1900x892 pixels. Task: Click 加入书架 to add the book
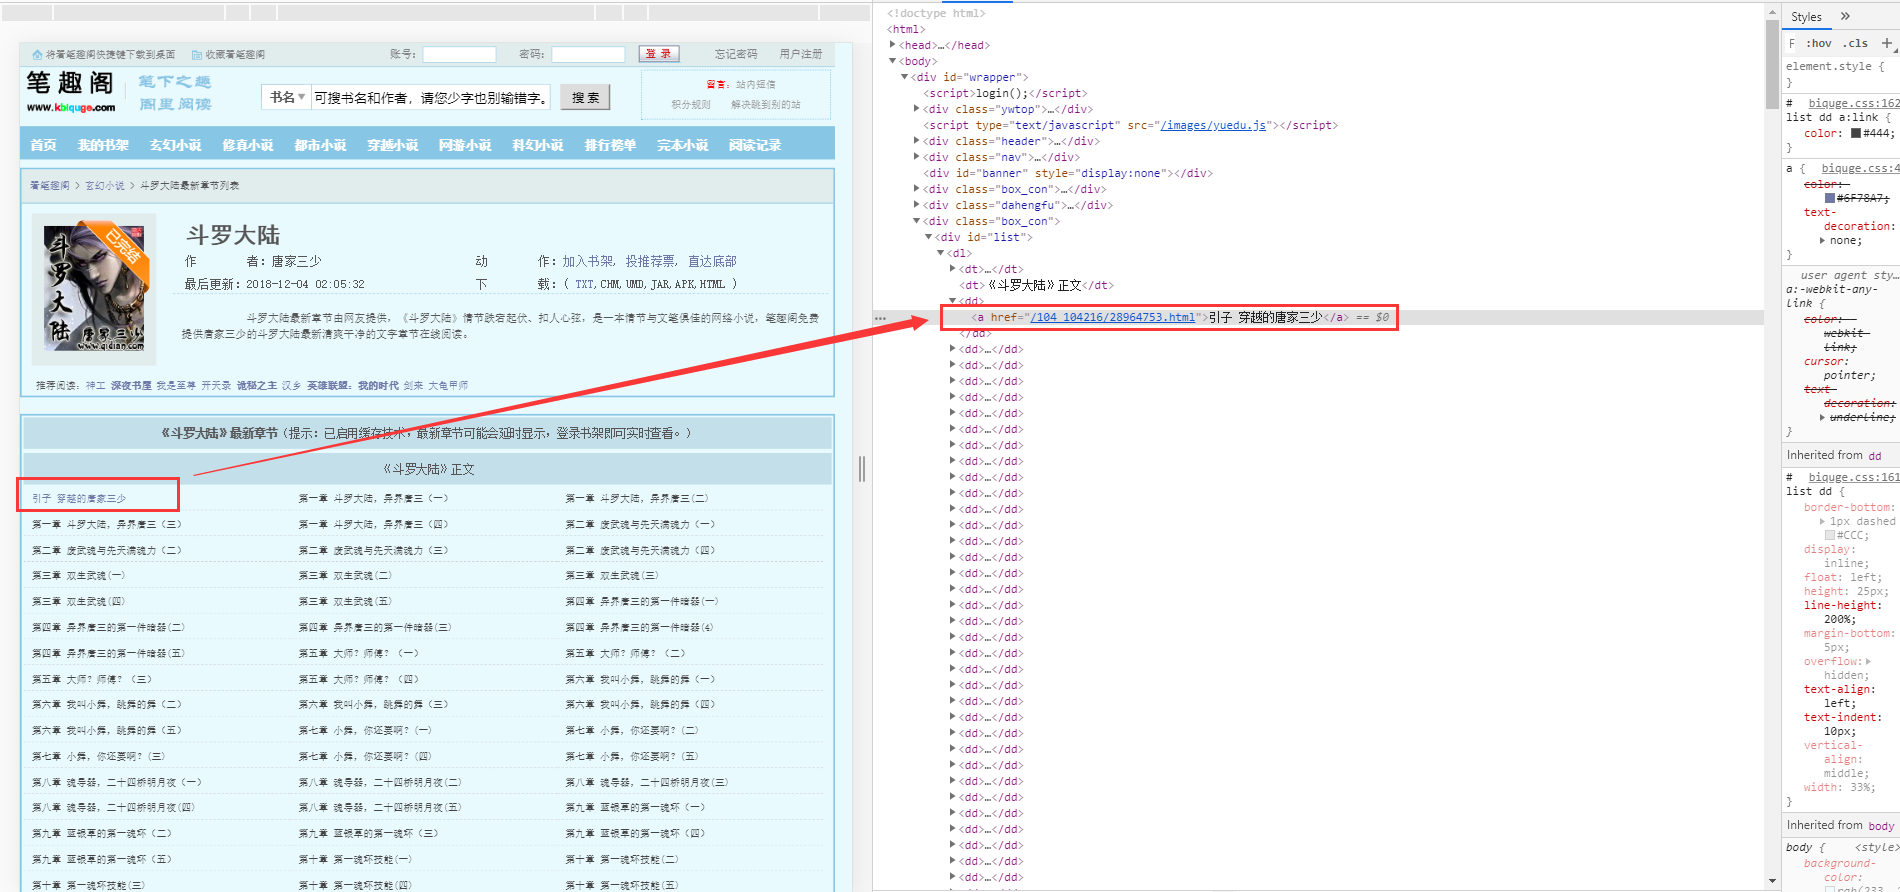(588, 261)
